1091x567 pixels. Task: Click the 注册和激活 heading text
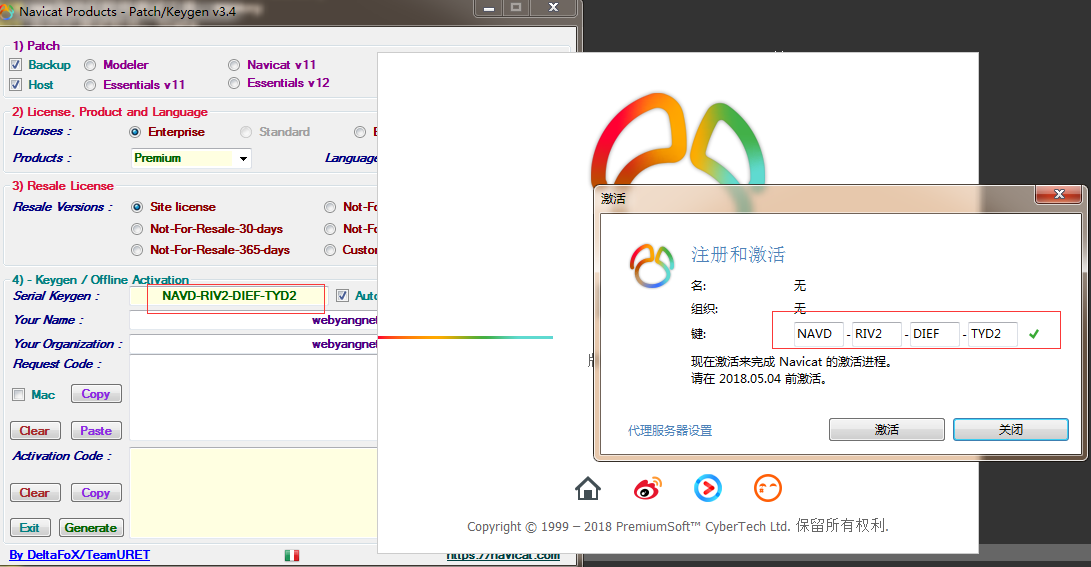point(738,255)
